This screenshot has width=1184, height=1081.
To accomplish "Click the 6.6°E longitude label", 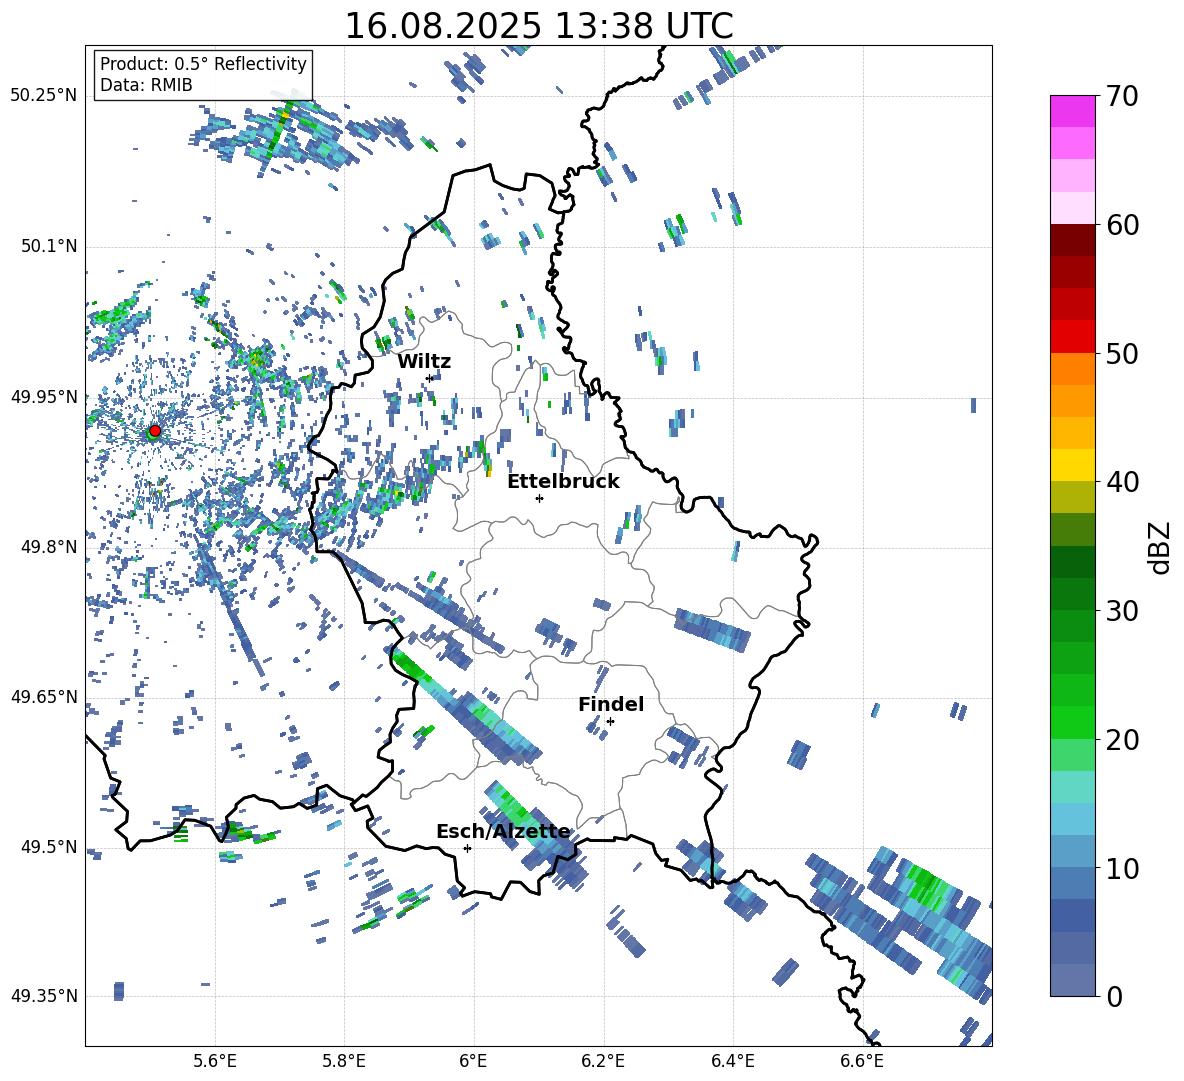I will pos(862,1062).
